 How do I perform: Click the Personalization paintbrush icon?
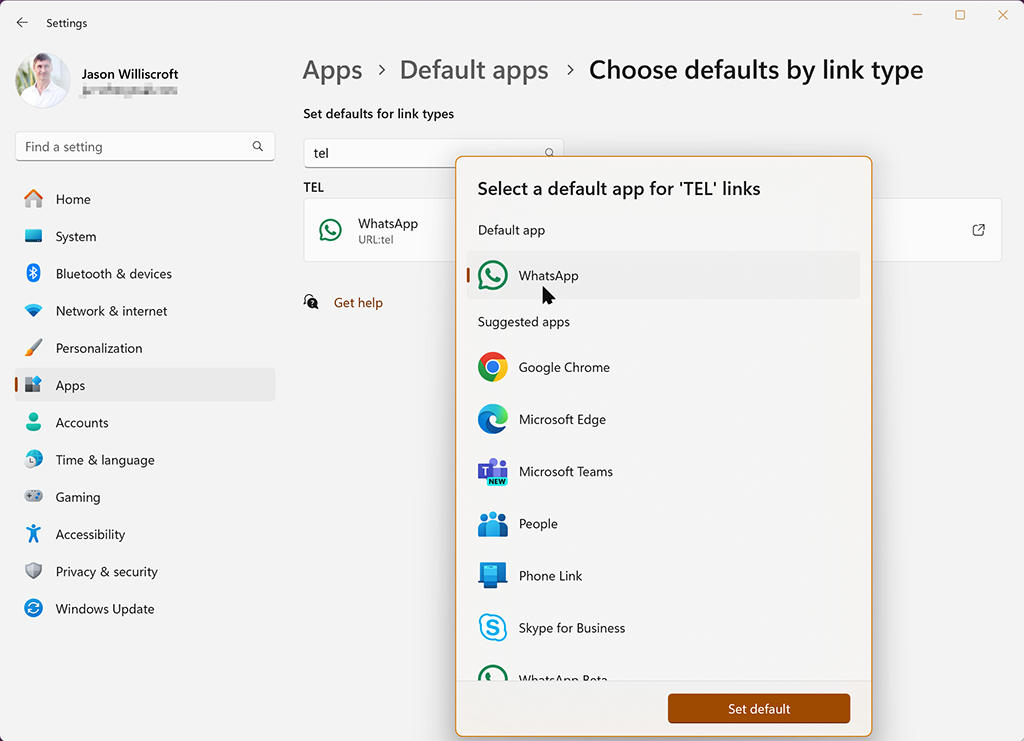pos(33,347)
